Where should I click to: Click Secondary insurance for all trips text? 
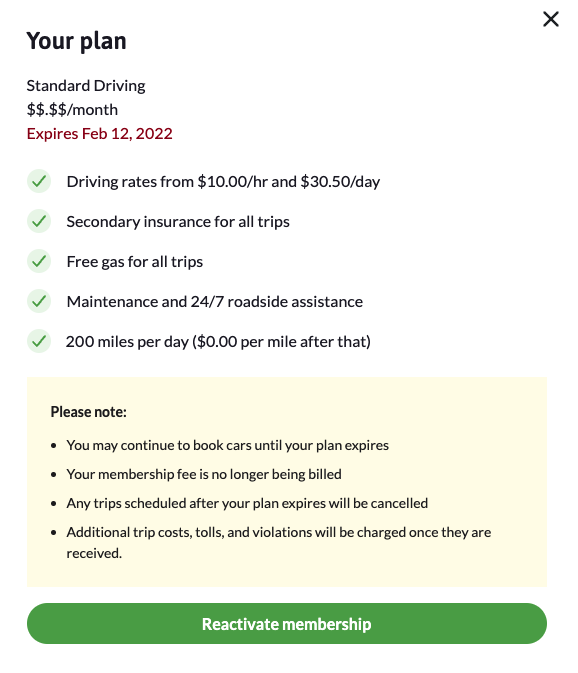coord(178,221)
